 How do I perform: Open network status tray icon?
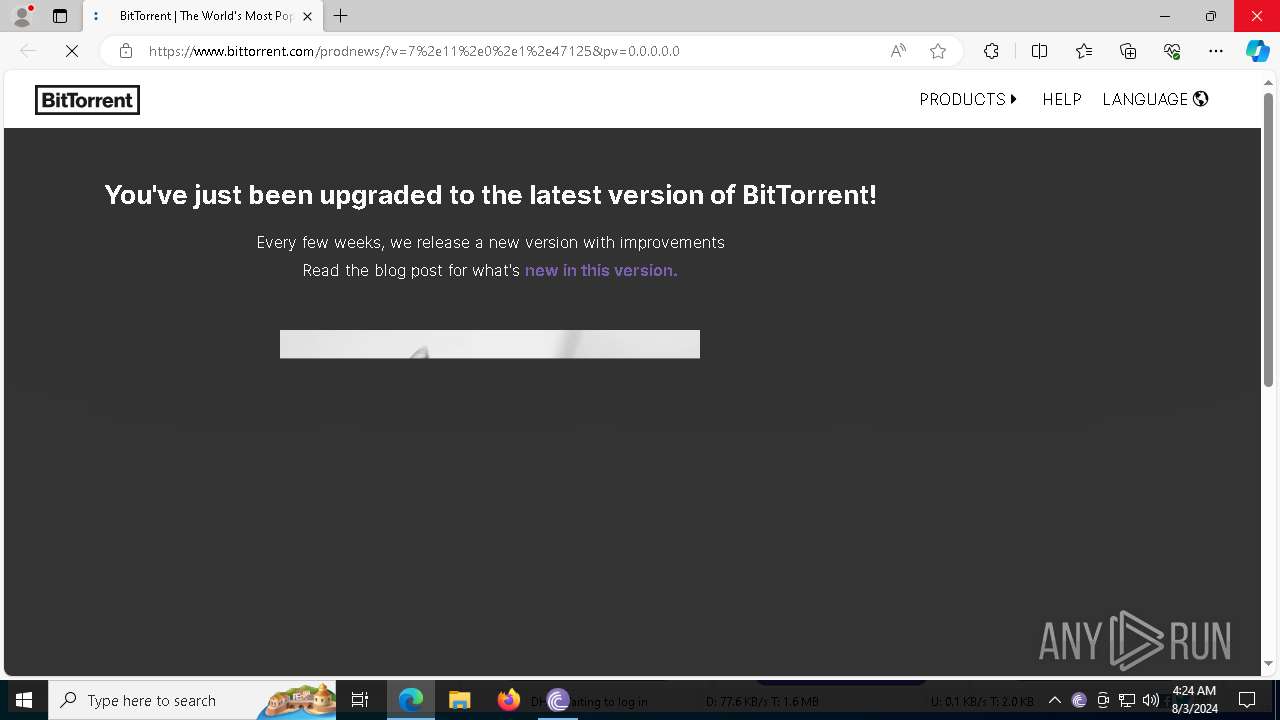pos(1127,700)
